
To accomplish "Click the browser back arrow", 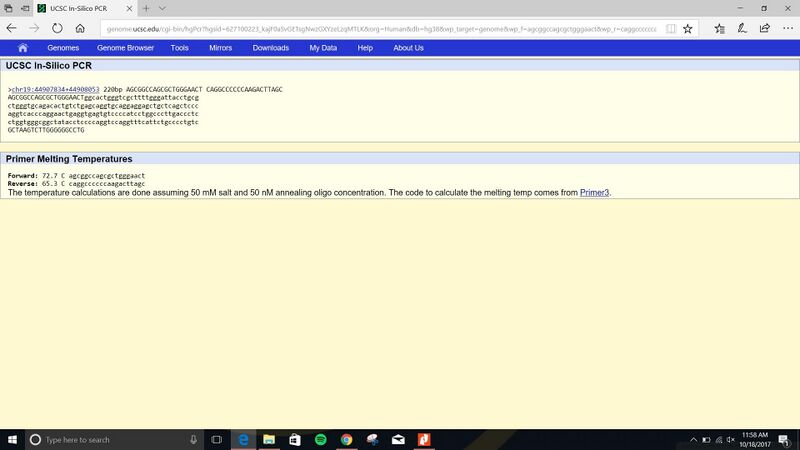I will [11, 29].
